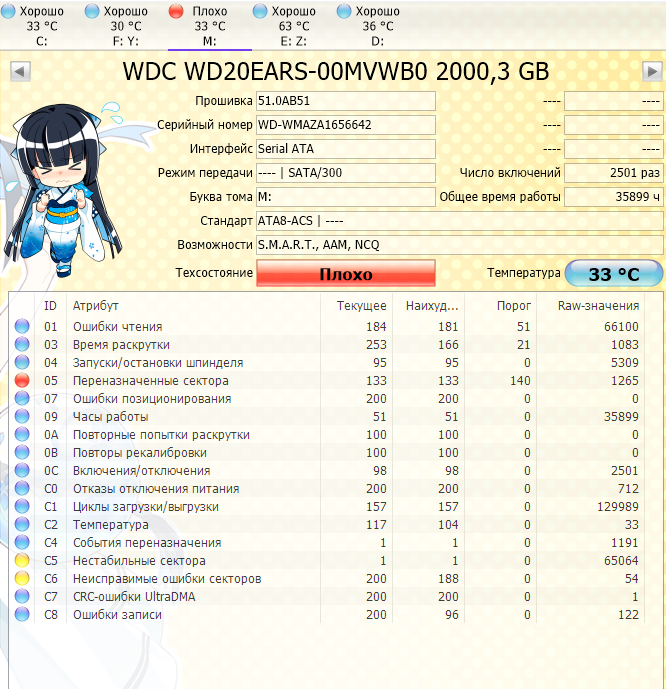This screenshot has height=689, width=666.
Task: Select the CRC-ошибки UltraDMA attribute name
Action: pyautogui.click(x=134, y=597)
